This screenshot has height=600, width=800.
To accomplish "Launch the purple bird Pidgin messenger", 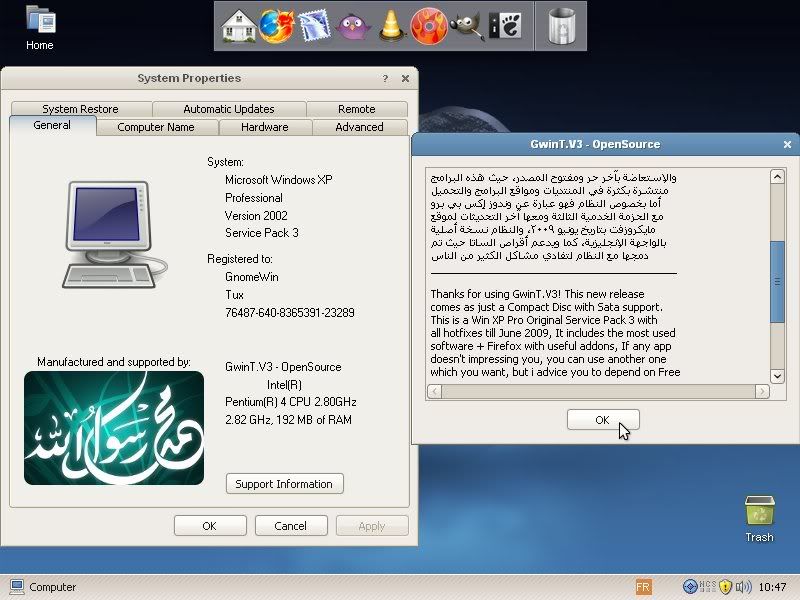I will [x=353, y=27].
